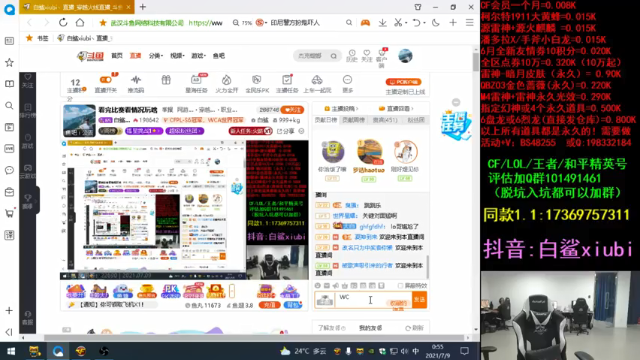Expand the 分类 navigation dropdown

coord(156,56)
